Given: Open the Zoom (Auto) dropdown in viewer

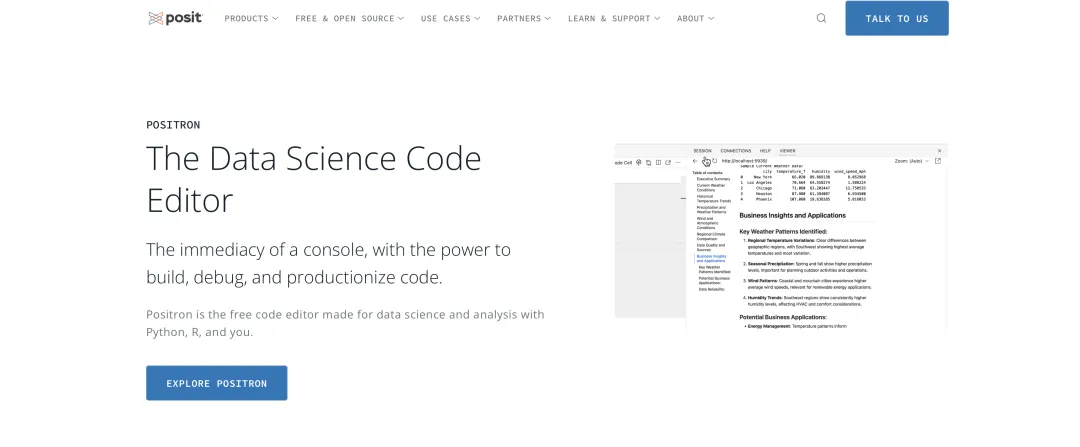Looking at the screenshot, I should [912, 161].
